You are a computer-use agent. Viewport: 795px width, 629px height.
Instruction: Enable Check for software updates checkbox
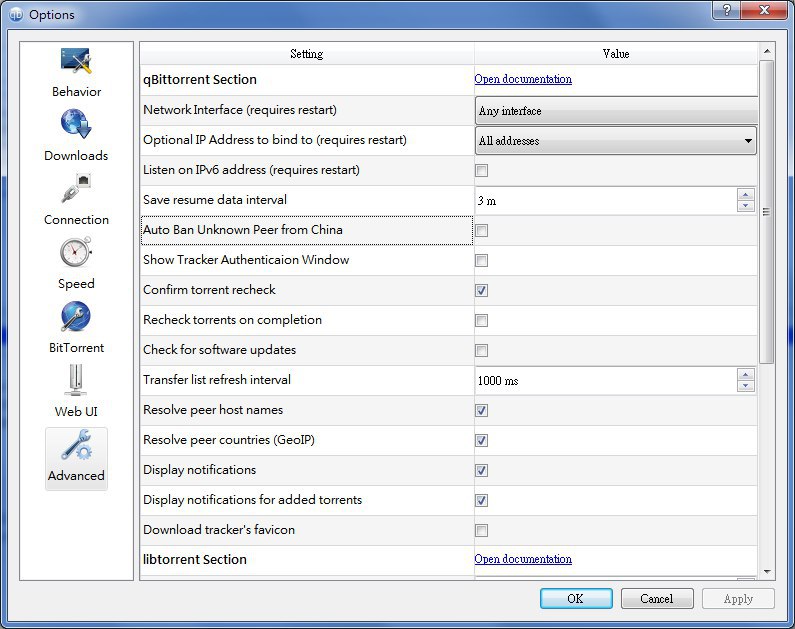482,350
